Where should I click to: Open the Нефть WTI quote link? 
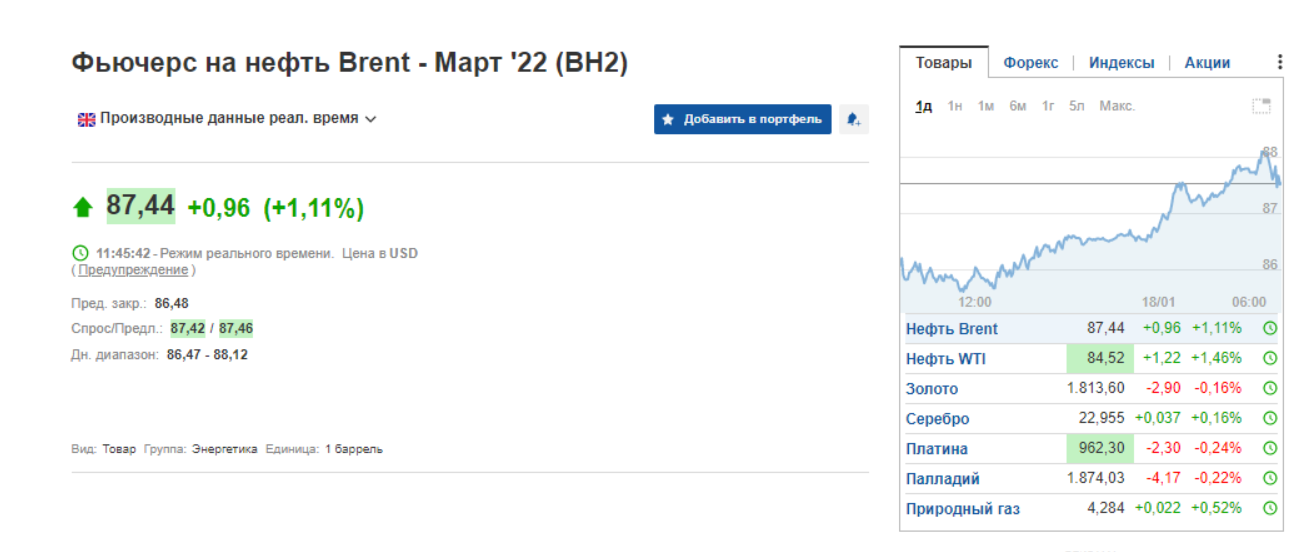pos(945,359)
